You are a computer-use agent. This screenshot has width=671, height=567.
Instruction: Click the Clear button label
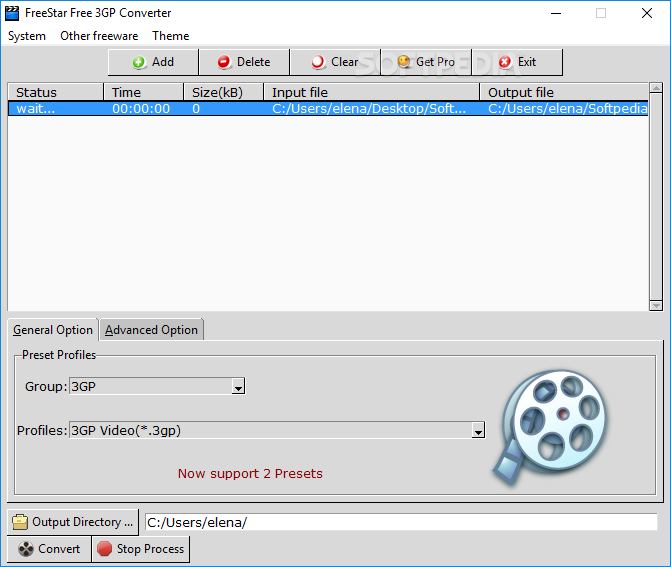pos(344,62)
